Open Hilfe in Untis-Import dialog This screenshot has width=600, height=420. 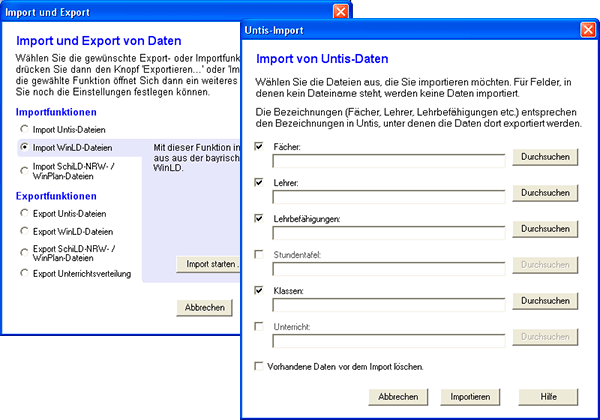click(548, 397)
